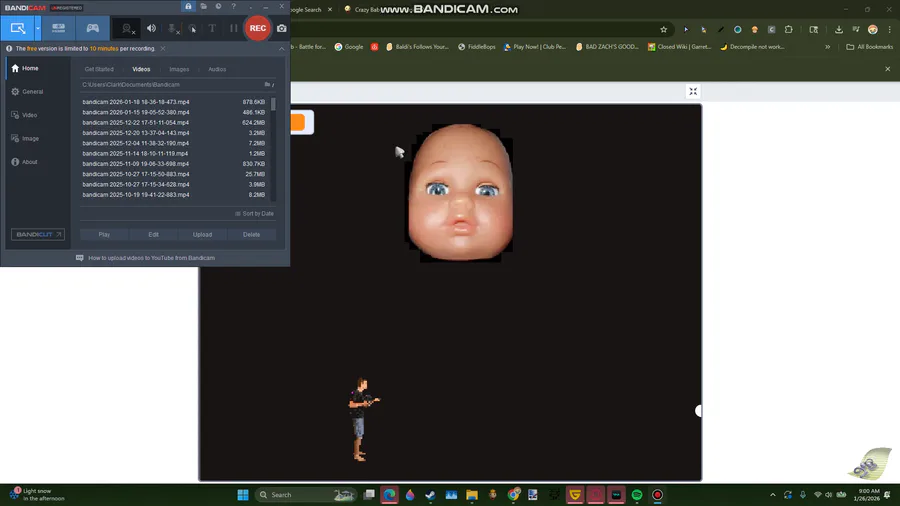900x506 pixels.
Task: Switch to the Get Started tab
Action: point(99,69)
